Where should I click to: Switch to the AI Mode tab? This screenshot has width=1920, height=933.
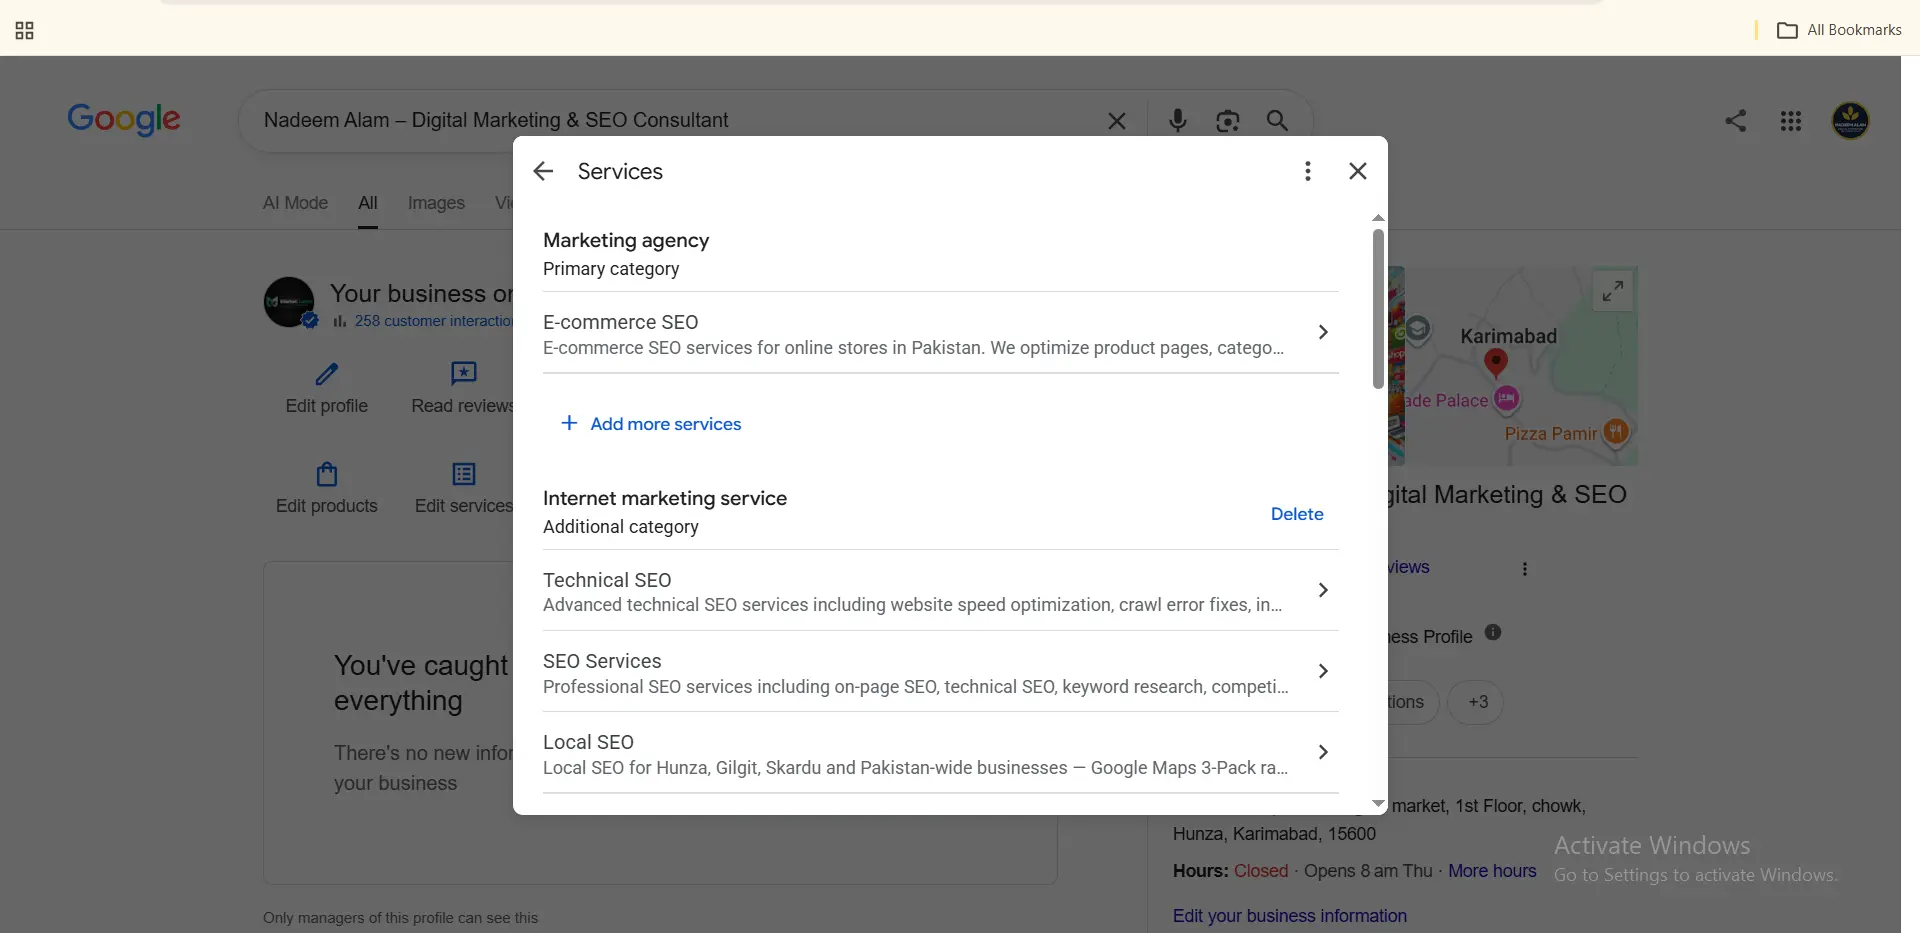[x=295, y=203]
